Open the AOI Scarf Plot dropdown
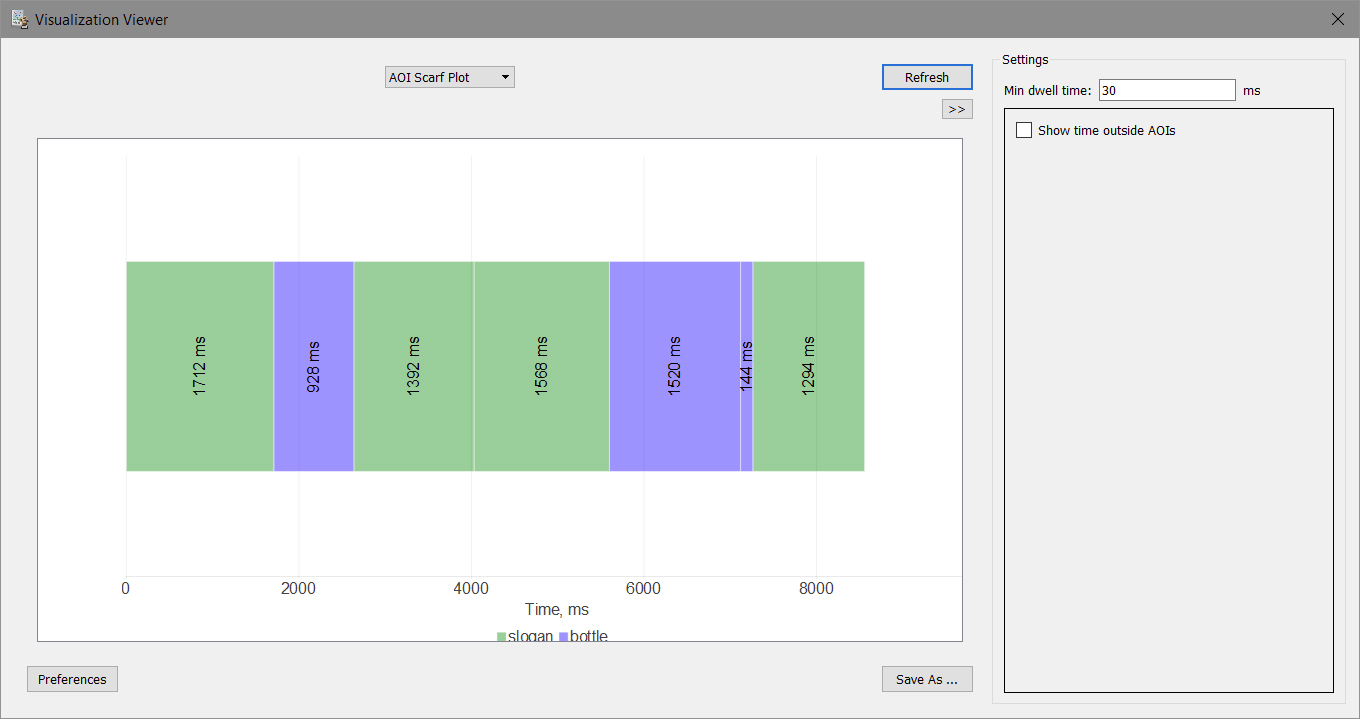 (449, 77)
